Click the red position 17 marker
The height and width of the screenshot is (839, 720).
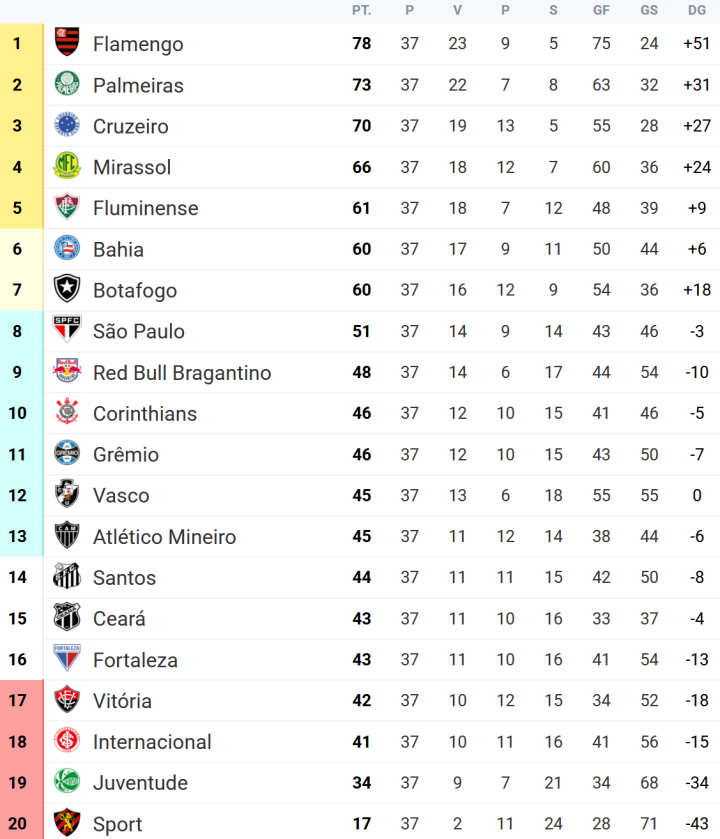click(x=17, y=700)
